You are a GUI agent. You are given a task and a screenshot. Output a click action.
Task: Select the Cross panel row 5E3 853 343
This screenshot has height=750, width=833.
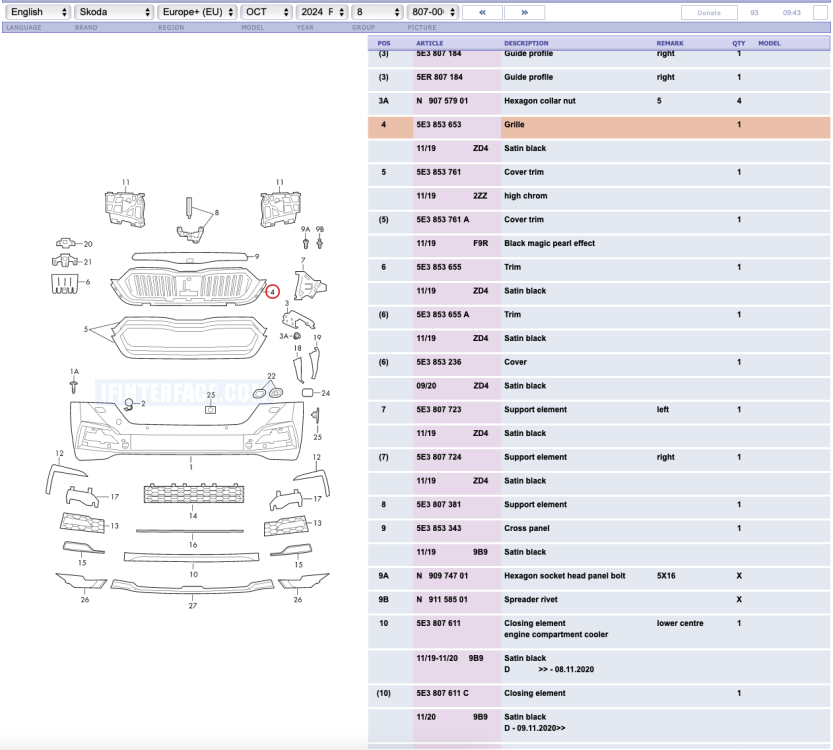[599, 529]
